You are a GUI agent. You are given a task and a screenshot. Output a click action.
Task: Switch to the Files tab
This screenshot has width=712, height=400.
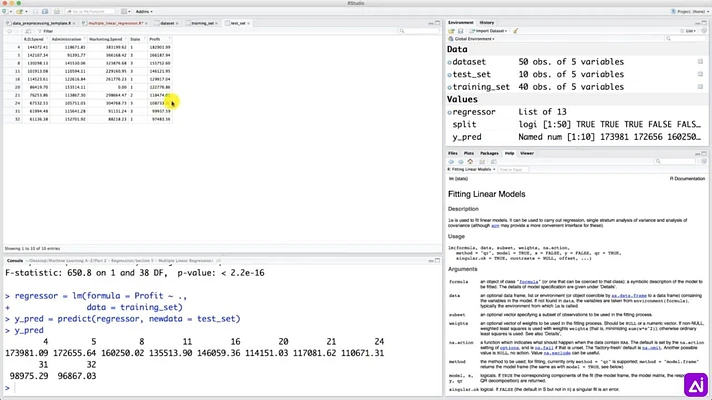[x=453, y=153]
